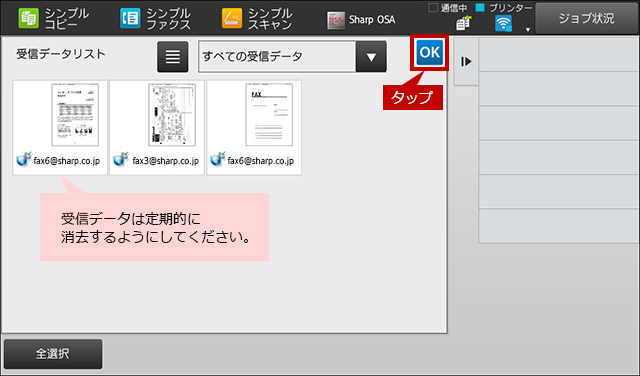Tap the document filing status icon
Image resolution: width=640 pixels, height=376 pixels.
(x=463, y=23)
